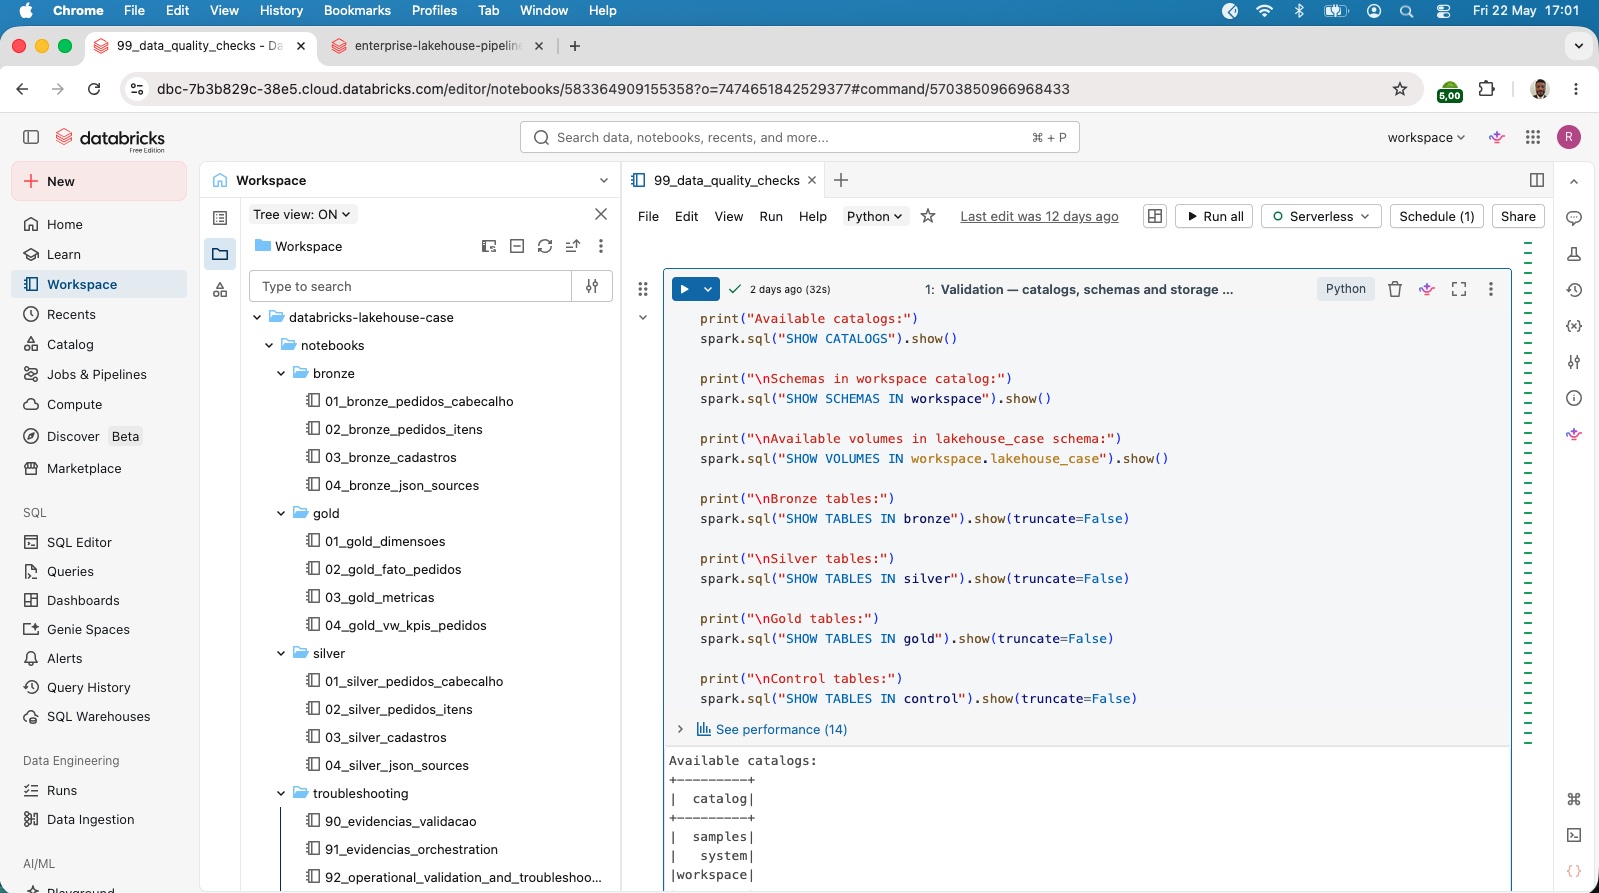Expand the cell to full screen

1459,289
